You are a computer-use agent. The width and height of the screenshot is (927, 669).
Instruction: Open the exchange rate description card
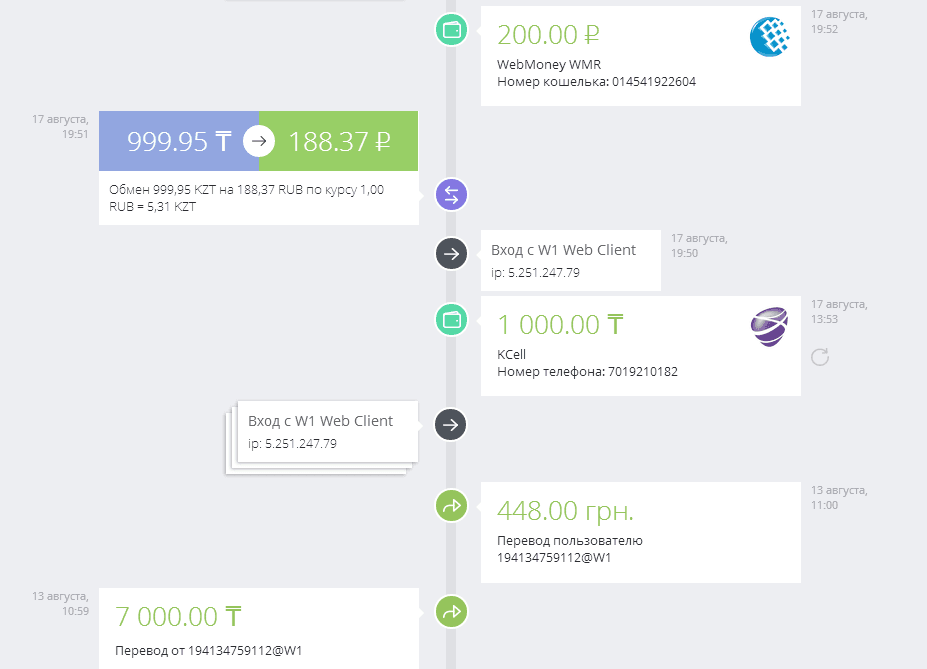coord(259,198)
